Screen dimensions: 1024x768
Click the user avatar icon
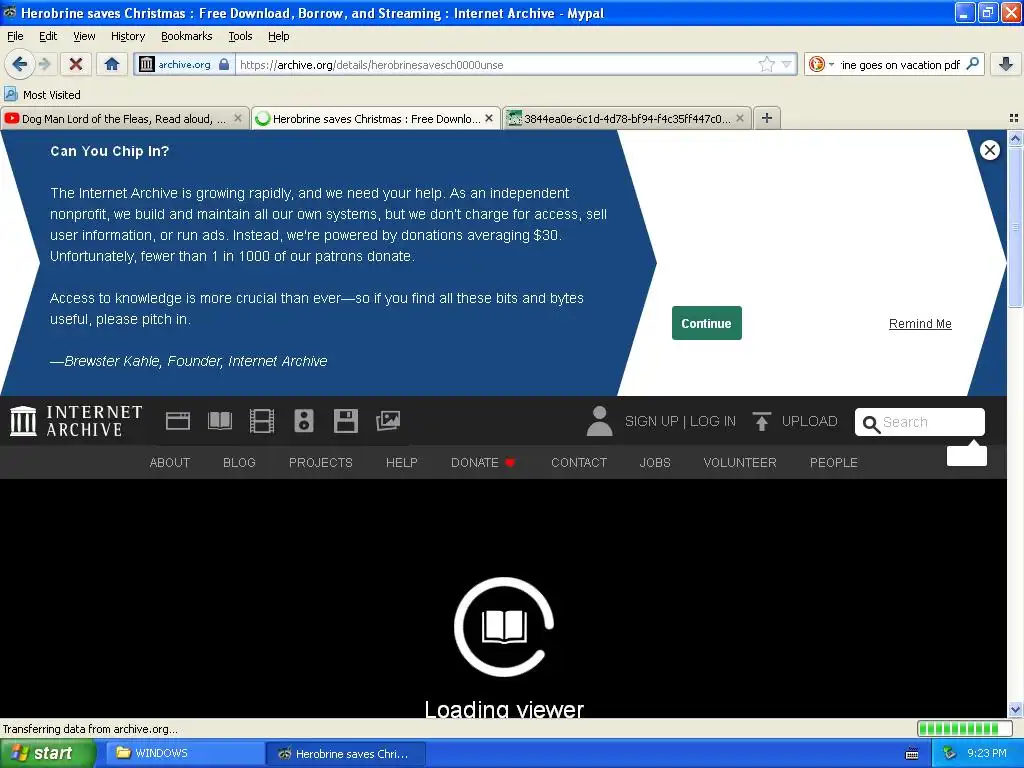point(600,421)
